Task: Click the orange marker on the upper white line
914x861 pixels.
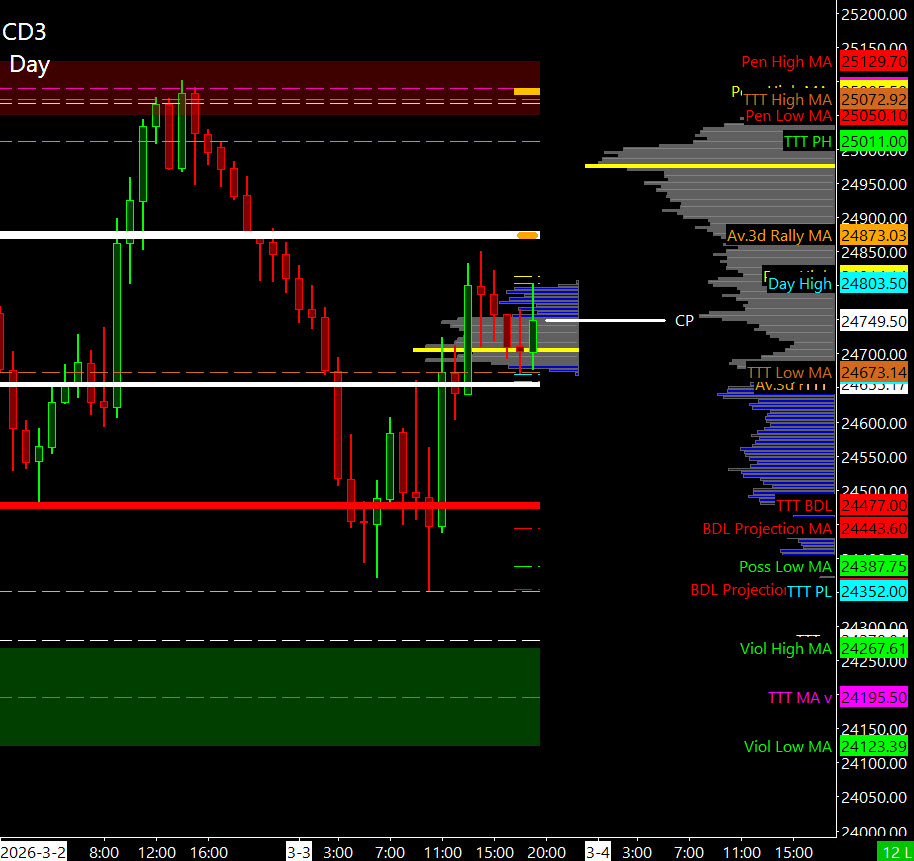Action: tap(527, 235)
